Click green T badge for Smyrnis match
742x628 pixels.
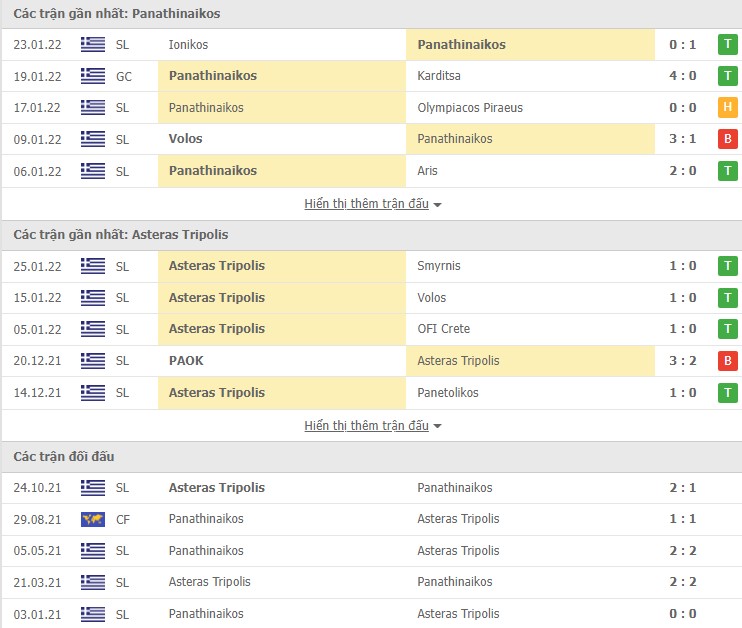click(727, 266)
